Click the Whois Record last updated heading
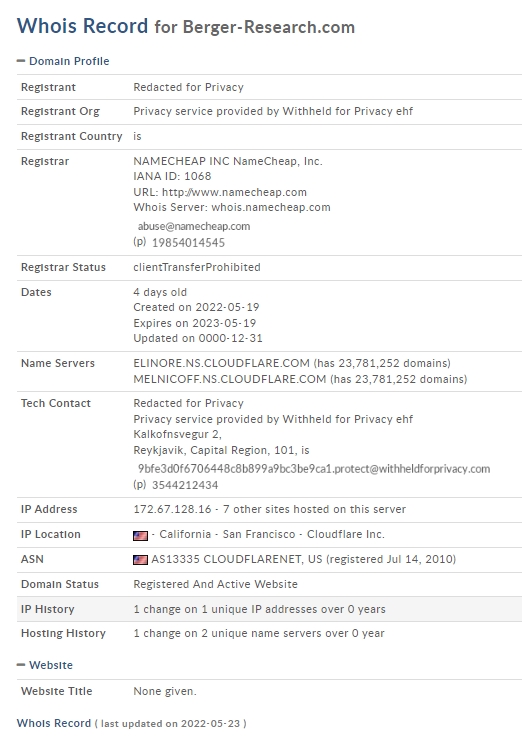This screenshot has width=522, height=736. 131,723
